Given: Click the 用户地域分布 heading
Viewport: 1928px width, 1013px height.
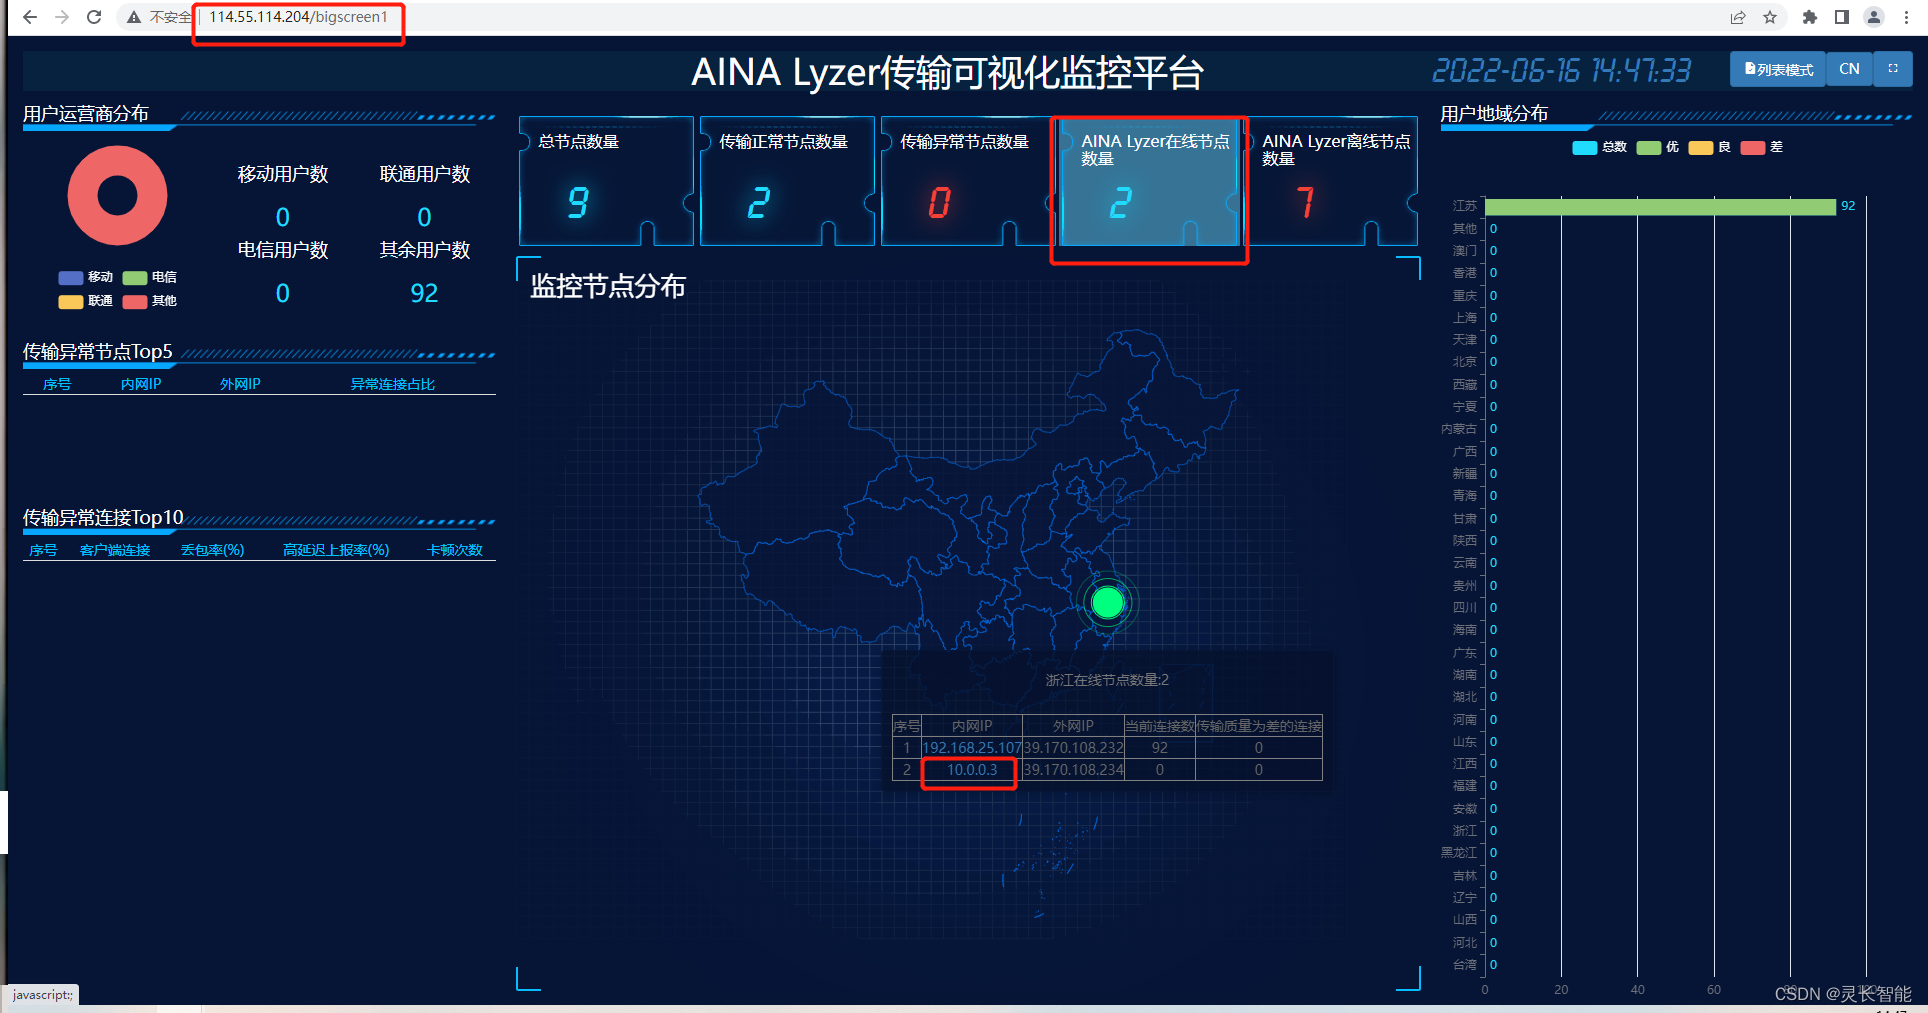Looking at the screenshot, I should click(1494, 114).
